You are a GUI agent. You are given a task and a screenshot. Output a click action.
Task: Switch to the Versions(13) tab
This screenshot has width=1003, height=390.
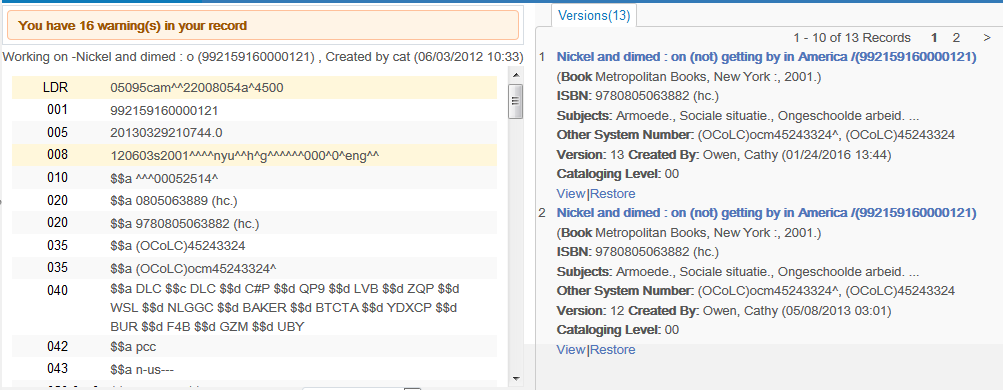point(594,16)
